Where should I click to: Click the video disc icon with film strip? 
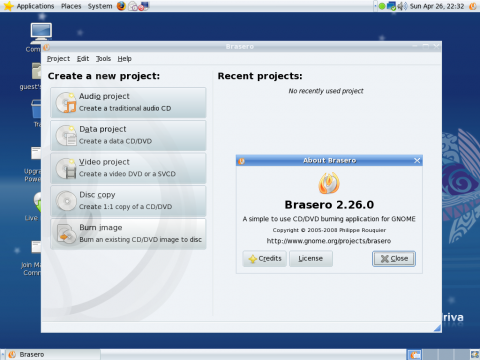coord(66,168)
